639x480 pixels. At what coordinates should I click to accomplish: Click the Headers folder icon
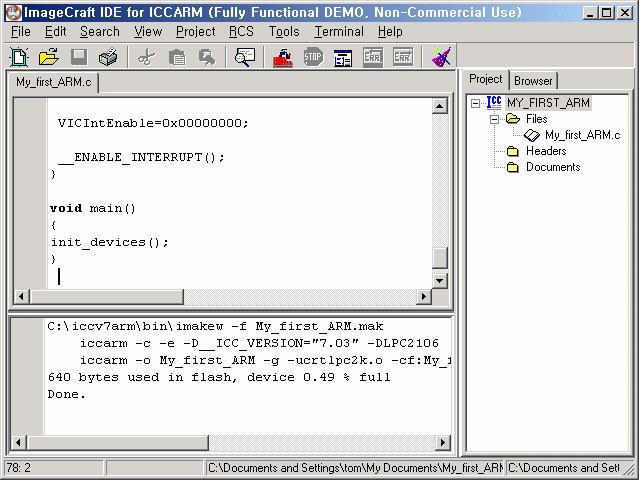[x=513, y=151]
